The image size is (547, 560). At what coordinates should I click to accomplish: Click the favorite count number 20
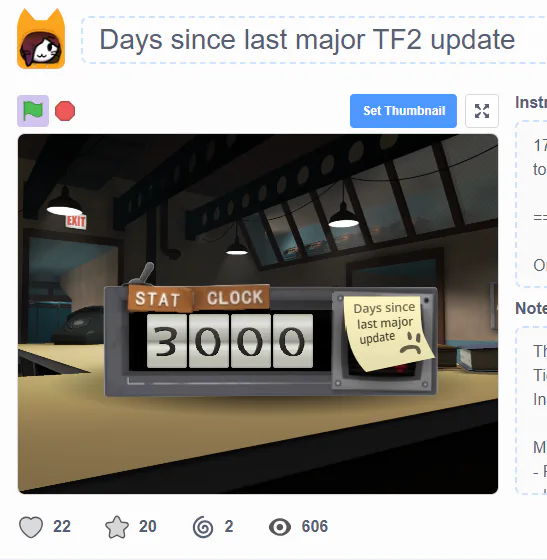pos(147,526)
